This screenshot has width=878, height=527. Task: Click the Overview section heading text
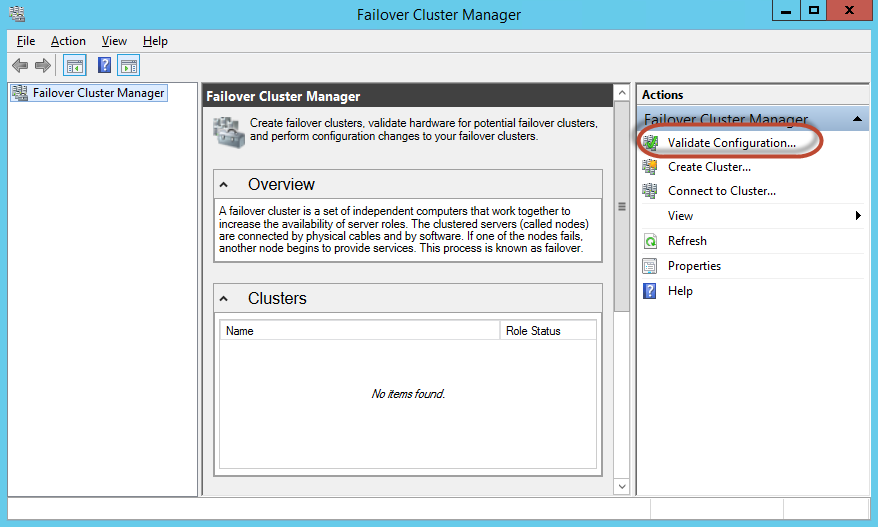pyautogui.click(x=281, y=184)
